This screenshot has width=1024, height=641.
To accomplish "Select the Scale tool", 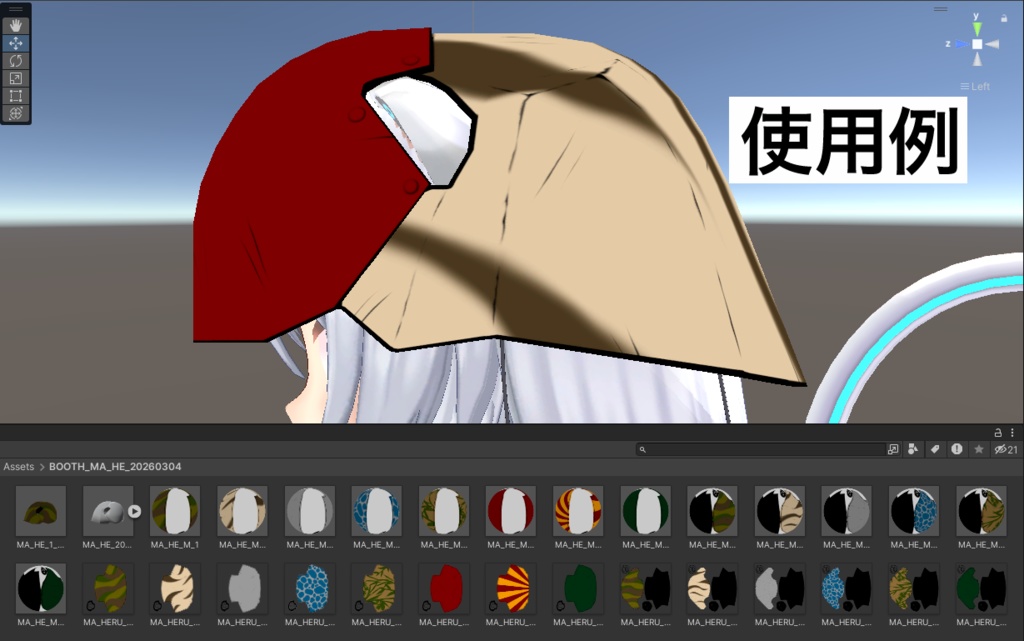I will [15, 78].
